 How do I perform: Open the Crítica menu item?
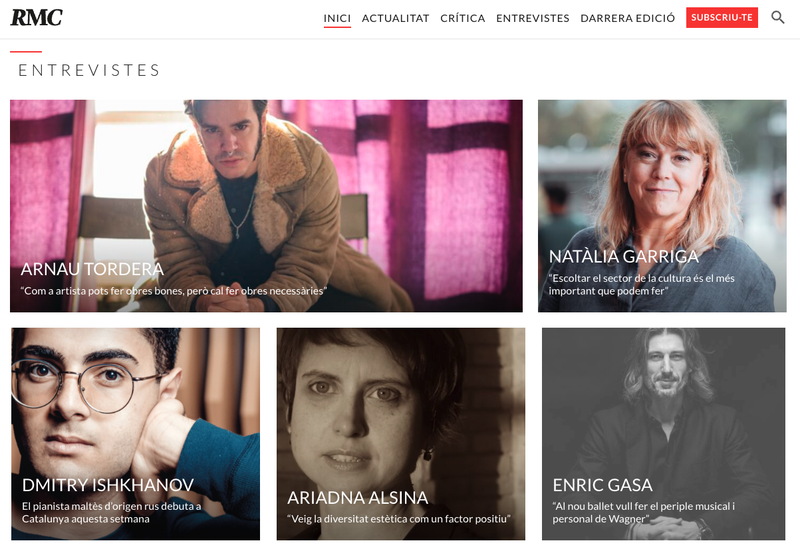tap(463, 18)
